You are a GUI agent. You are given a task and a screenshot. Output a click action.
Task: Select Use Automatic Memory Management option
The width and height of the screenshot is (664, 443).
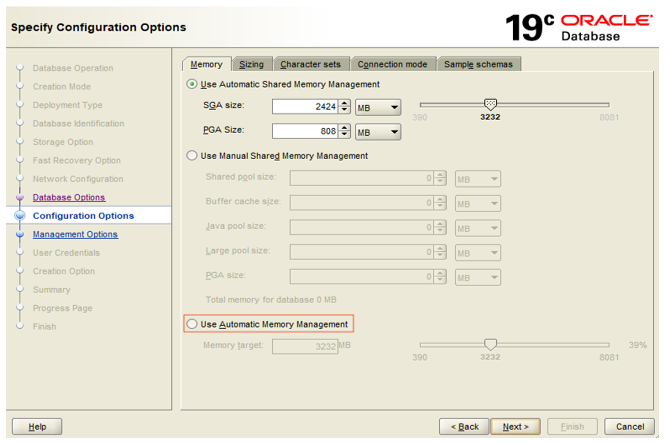click(x=192, y=324)
